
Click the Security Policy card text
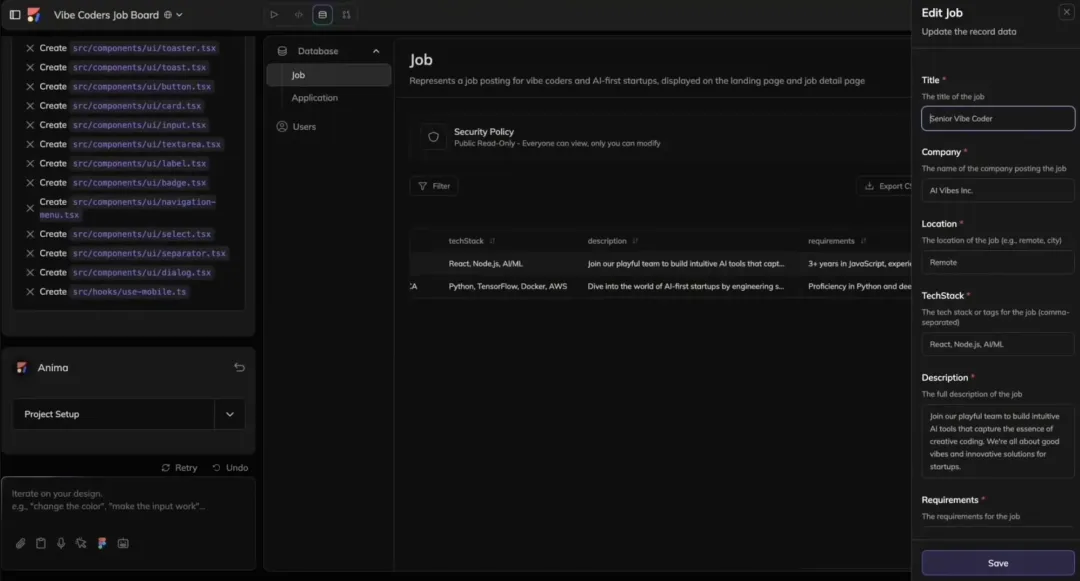pos(557,137)
